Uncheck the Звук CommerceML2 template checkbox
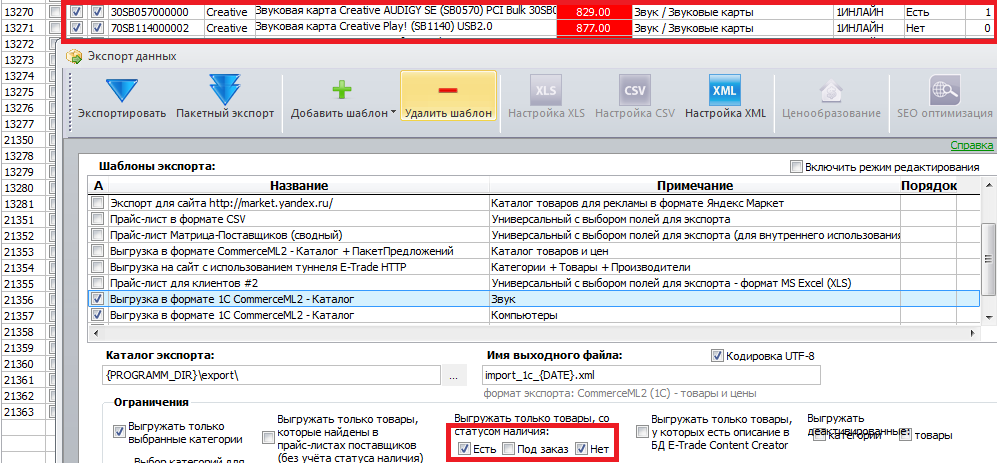 click(97, 298)
